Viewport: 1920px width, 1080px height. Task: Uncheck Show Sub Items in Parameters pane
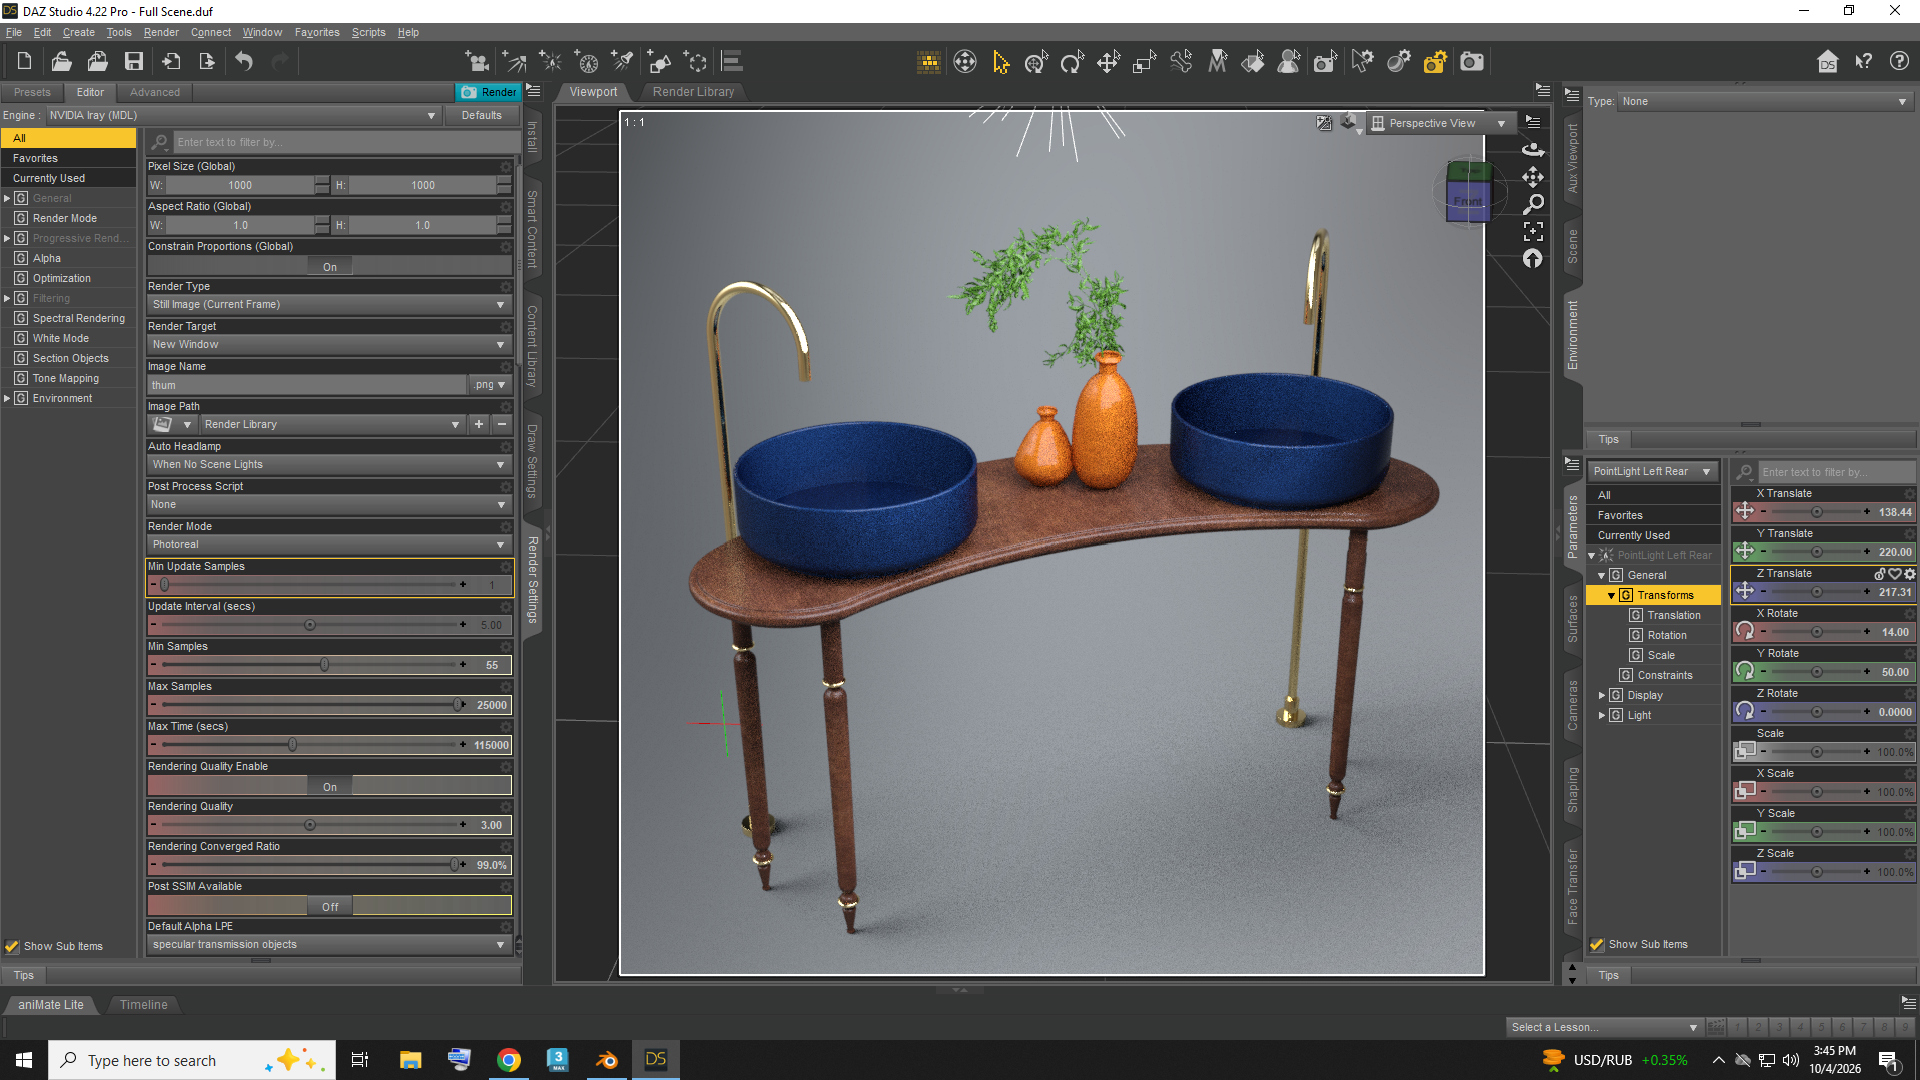(1597, 944)
